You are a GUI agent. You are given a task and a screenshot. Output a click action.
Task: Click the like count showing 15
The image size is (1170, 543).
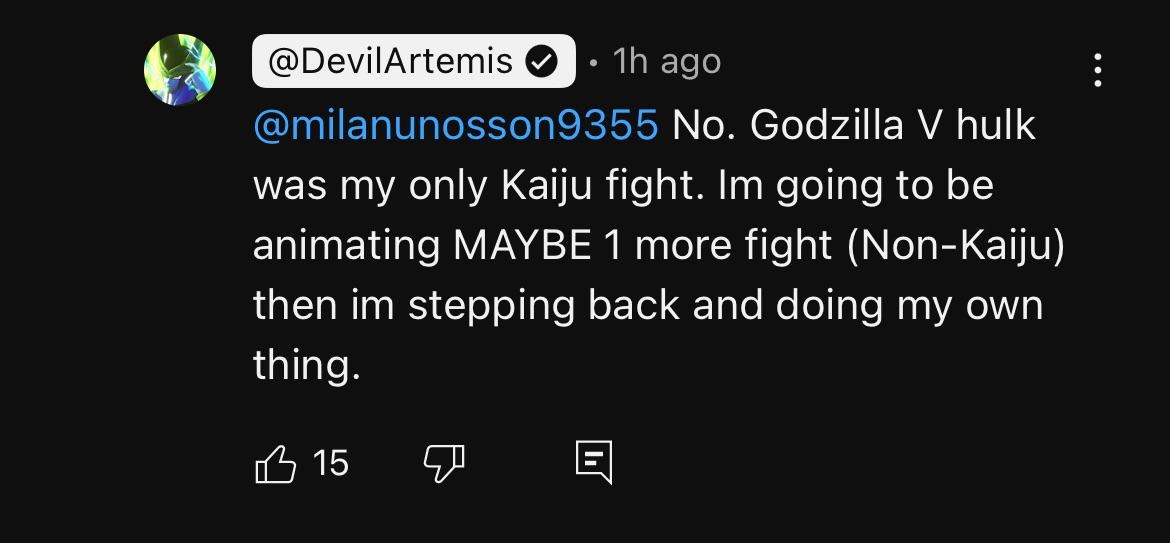point(330,463)
